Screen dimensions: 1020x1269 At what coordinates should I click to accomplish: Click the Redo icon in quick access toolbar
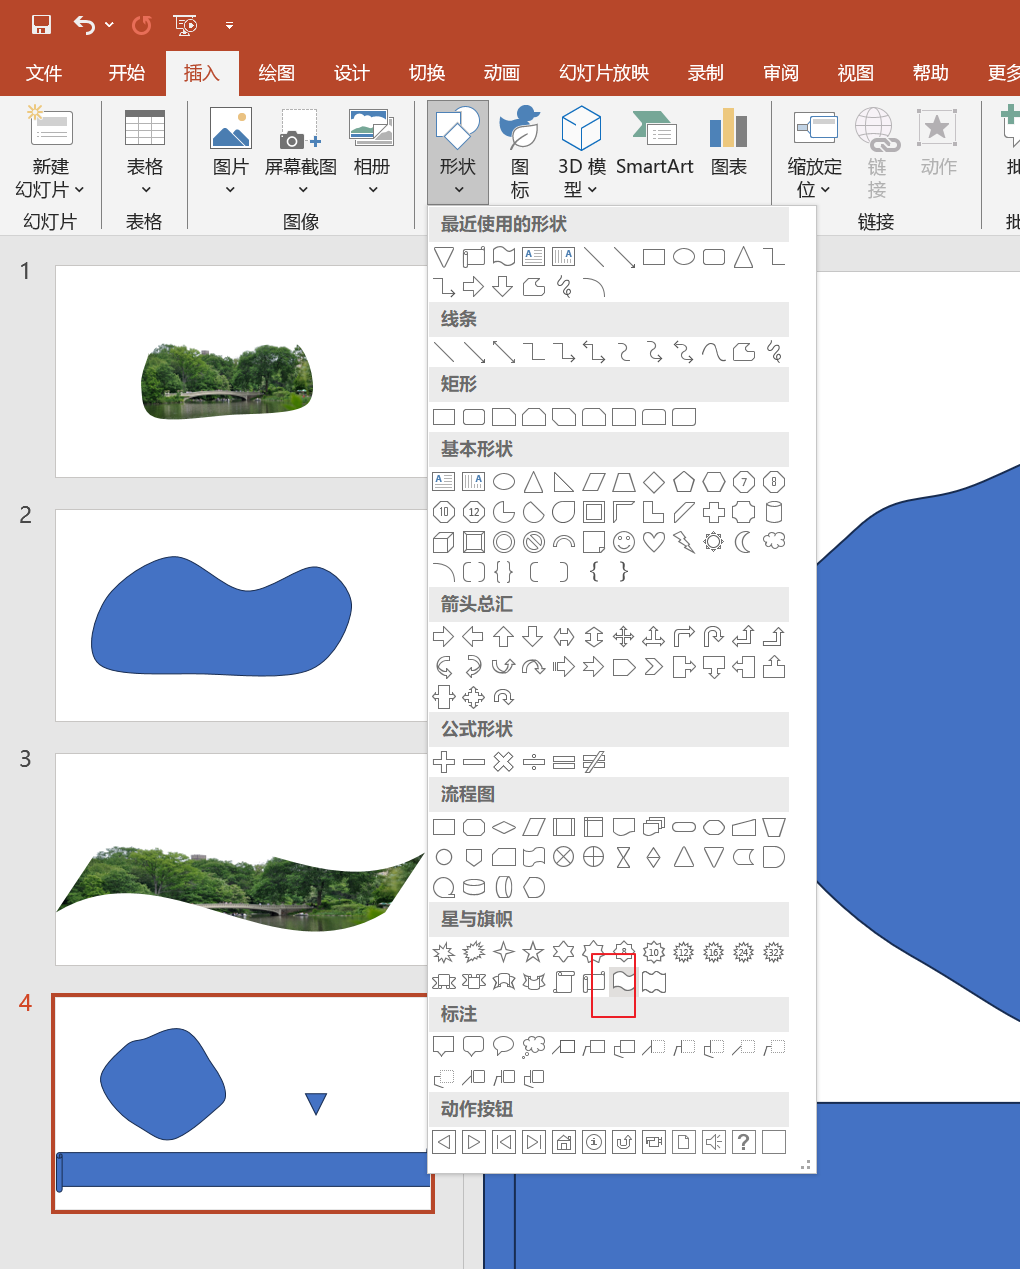[142, 24]
